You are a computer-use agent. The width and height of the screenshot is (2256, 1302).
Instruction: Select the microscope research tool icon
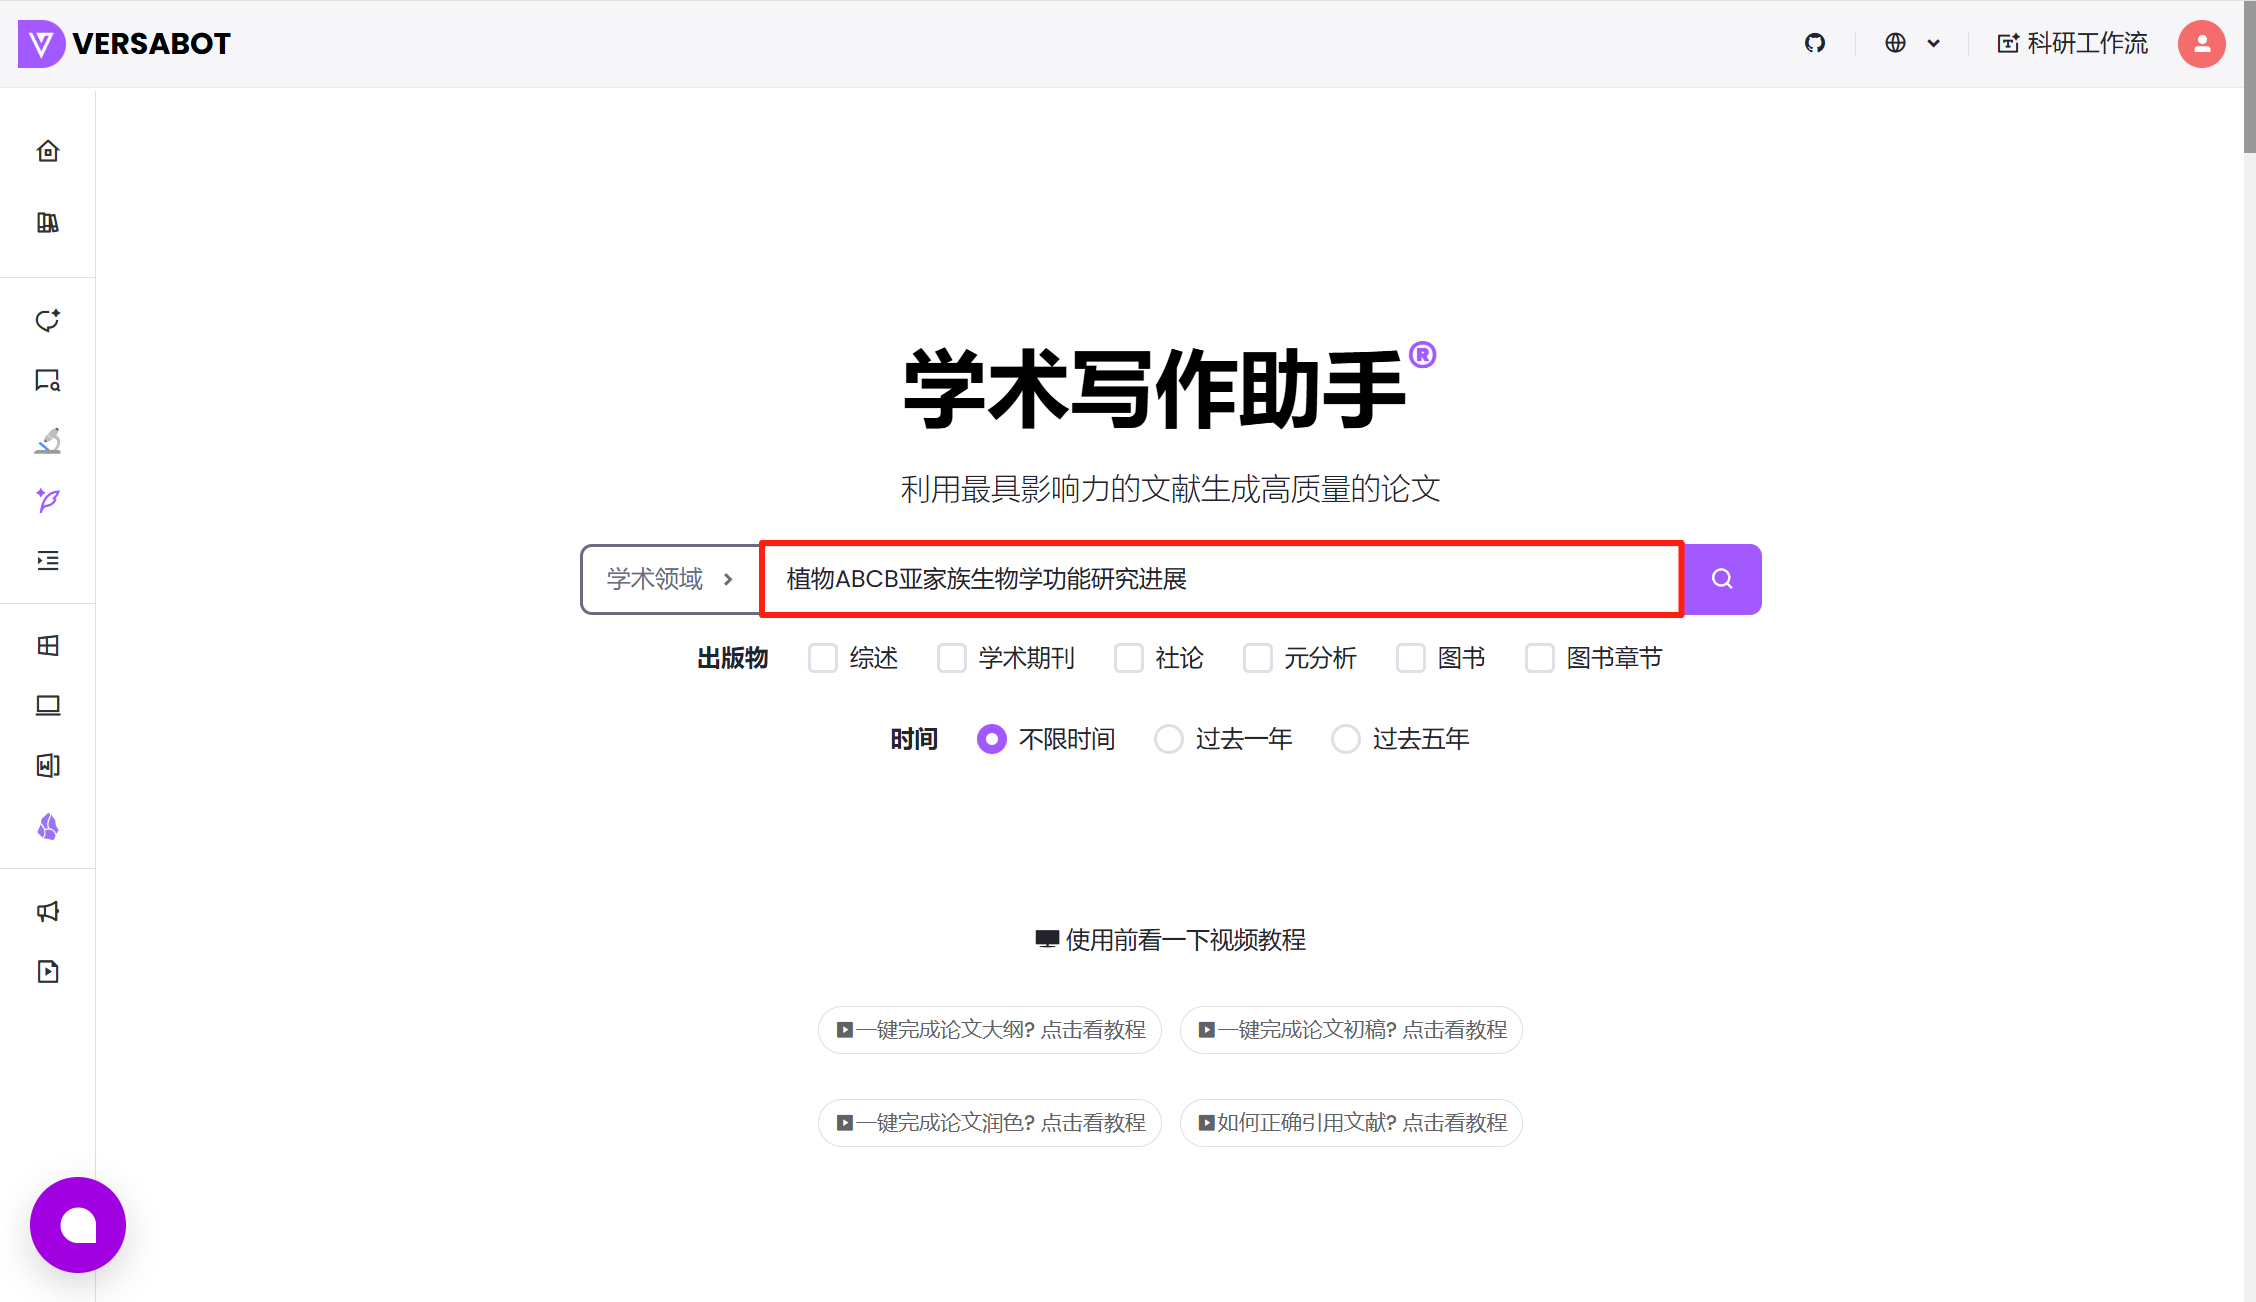(47, 441)
